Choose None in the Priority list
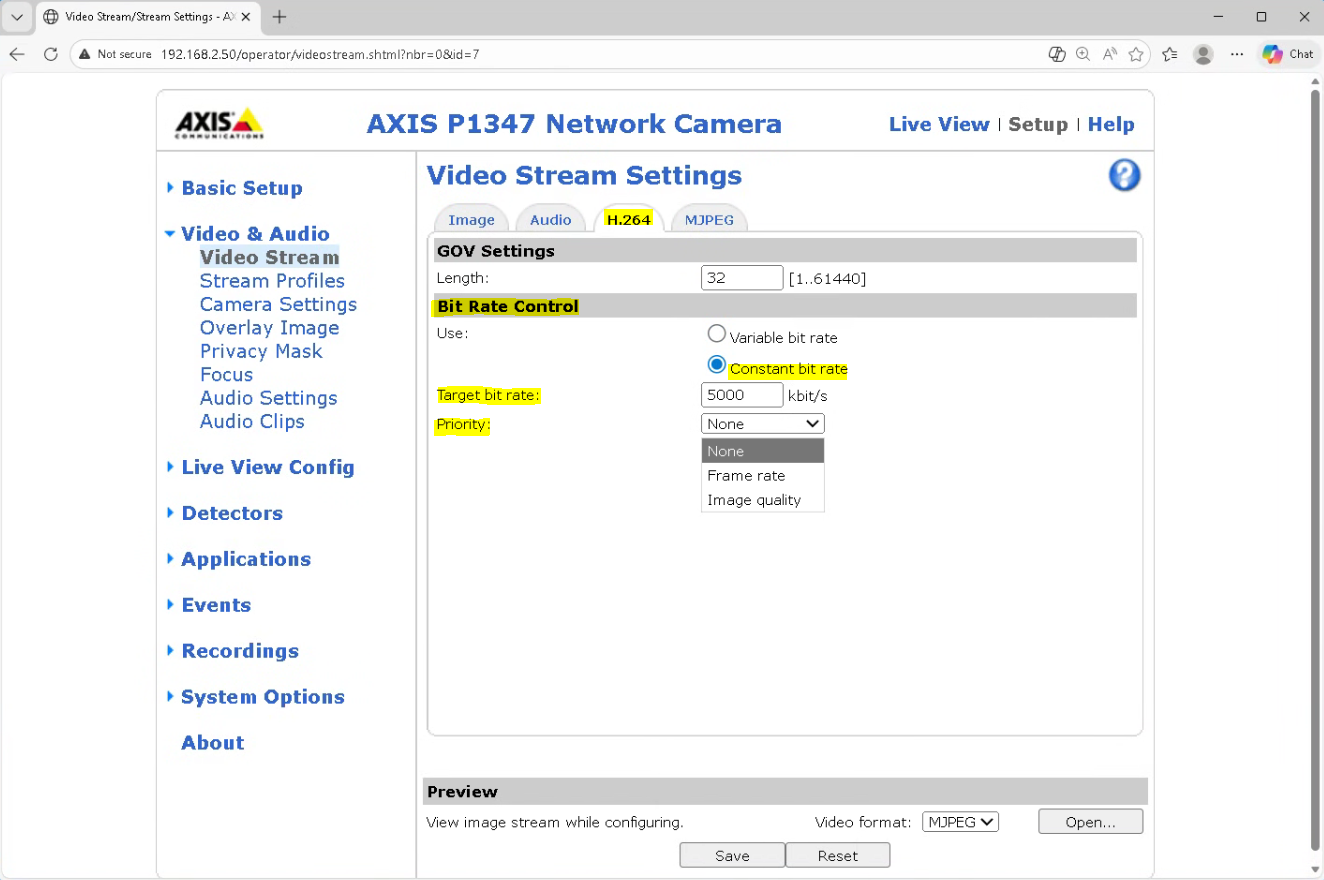 (763, 451)
